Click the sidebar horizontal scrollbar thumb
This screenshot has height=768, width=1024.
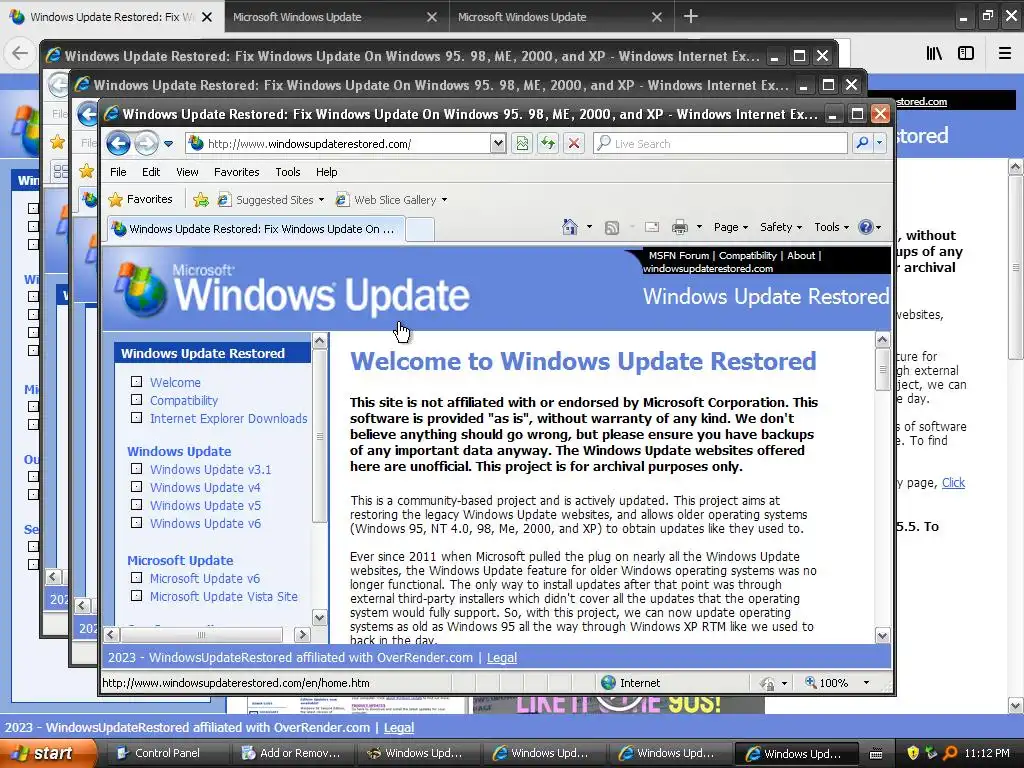(x=201, y=634)
